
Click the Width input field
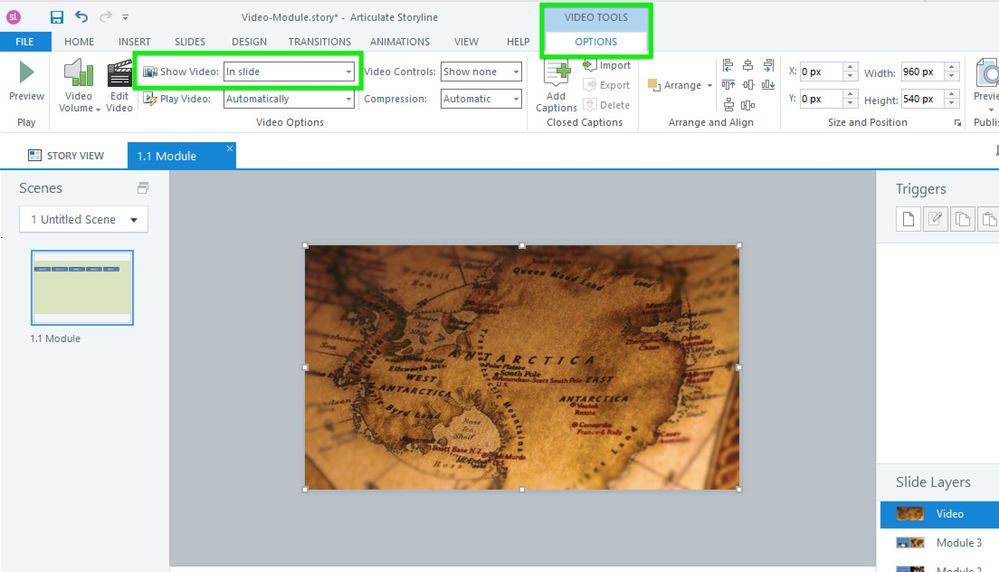923,72
